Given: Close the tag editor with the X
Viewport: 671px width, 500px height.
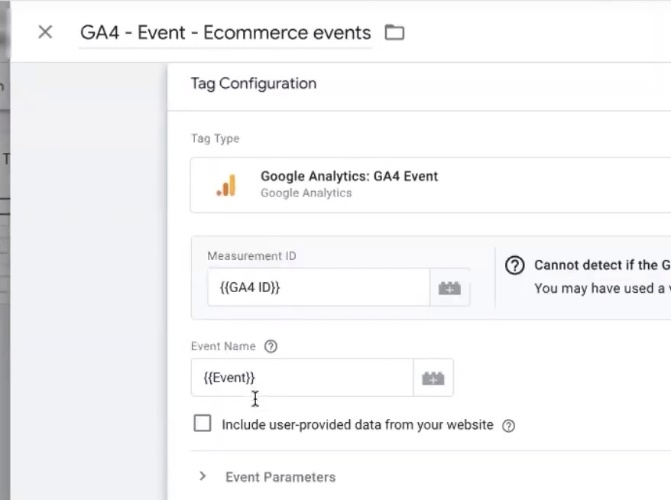Looking at the screenshot, I should tap(45, 32).
